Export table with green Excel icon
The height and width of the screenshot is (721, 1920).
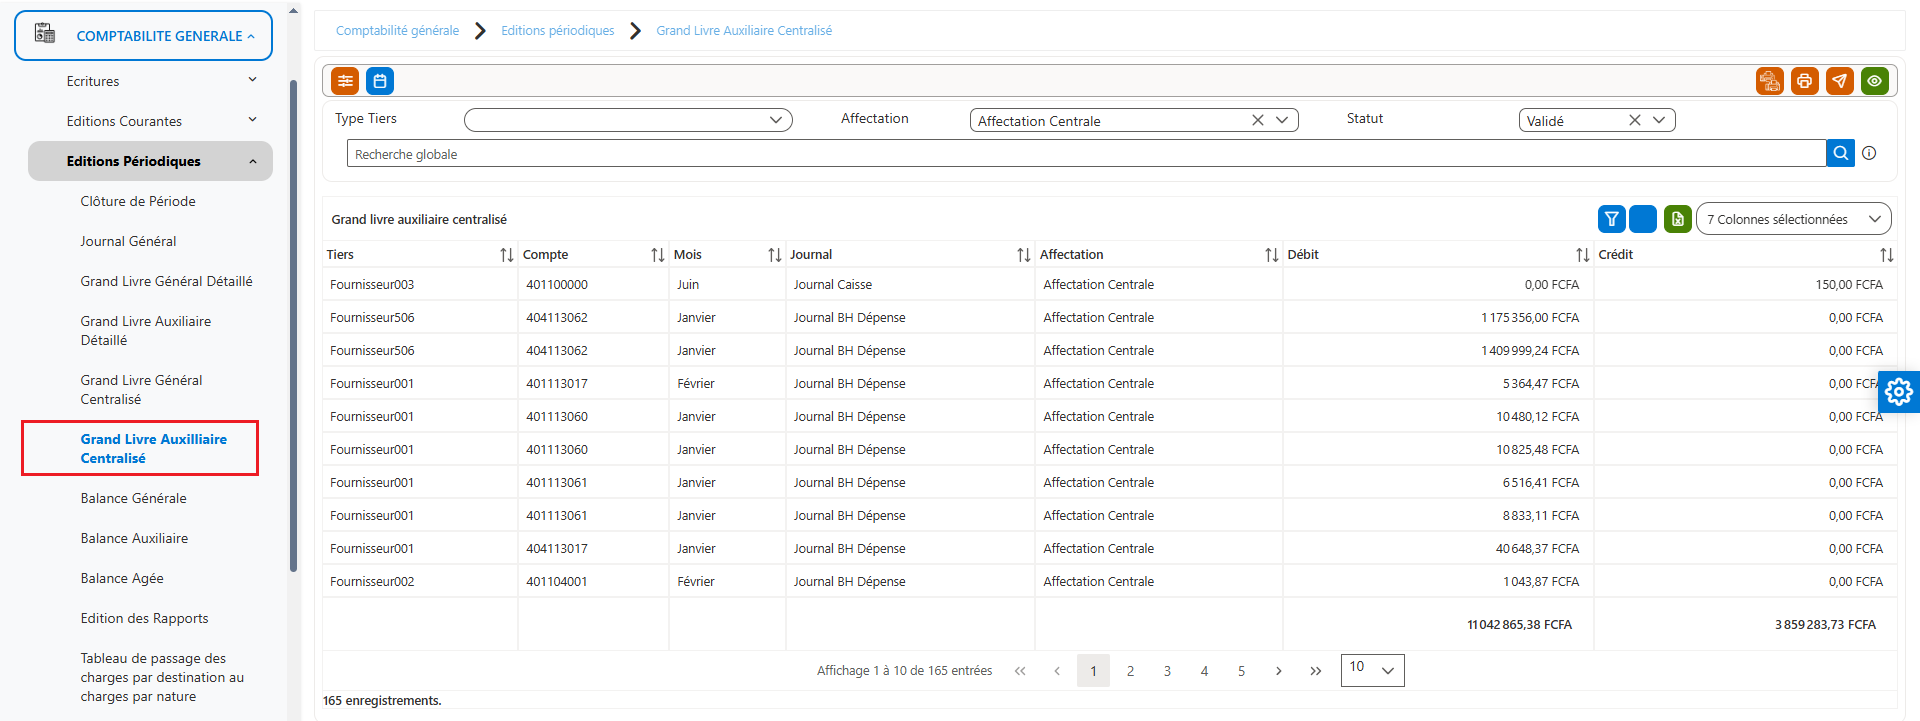[x=1678, y=219]
